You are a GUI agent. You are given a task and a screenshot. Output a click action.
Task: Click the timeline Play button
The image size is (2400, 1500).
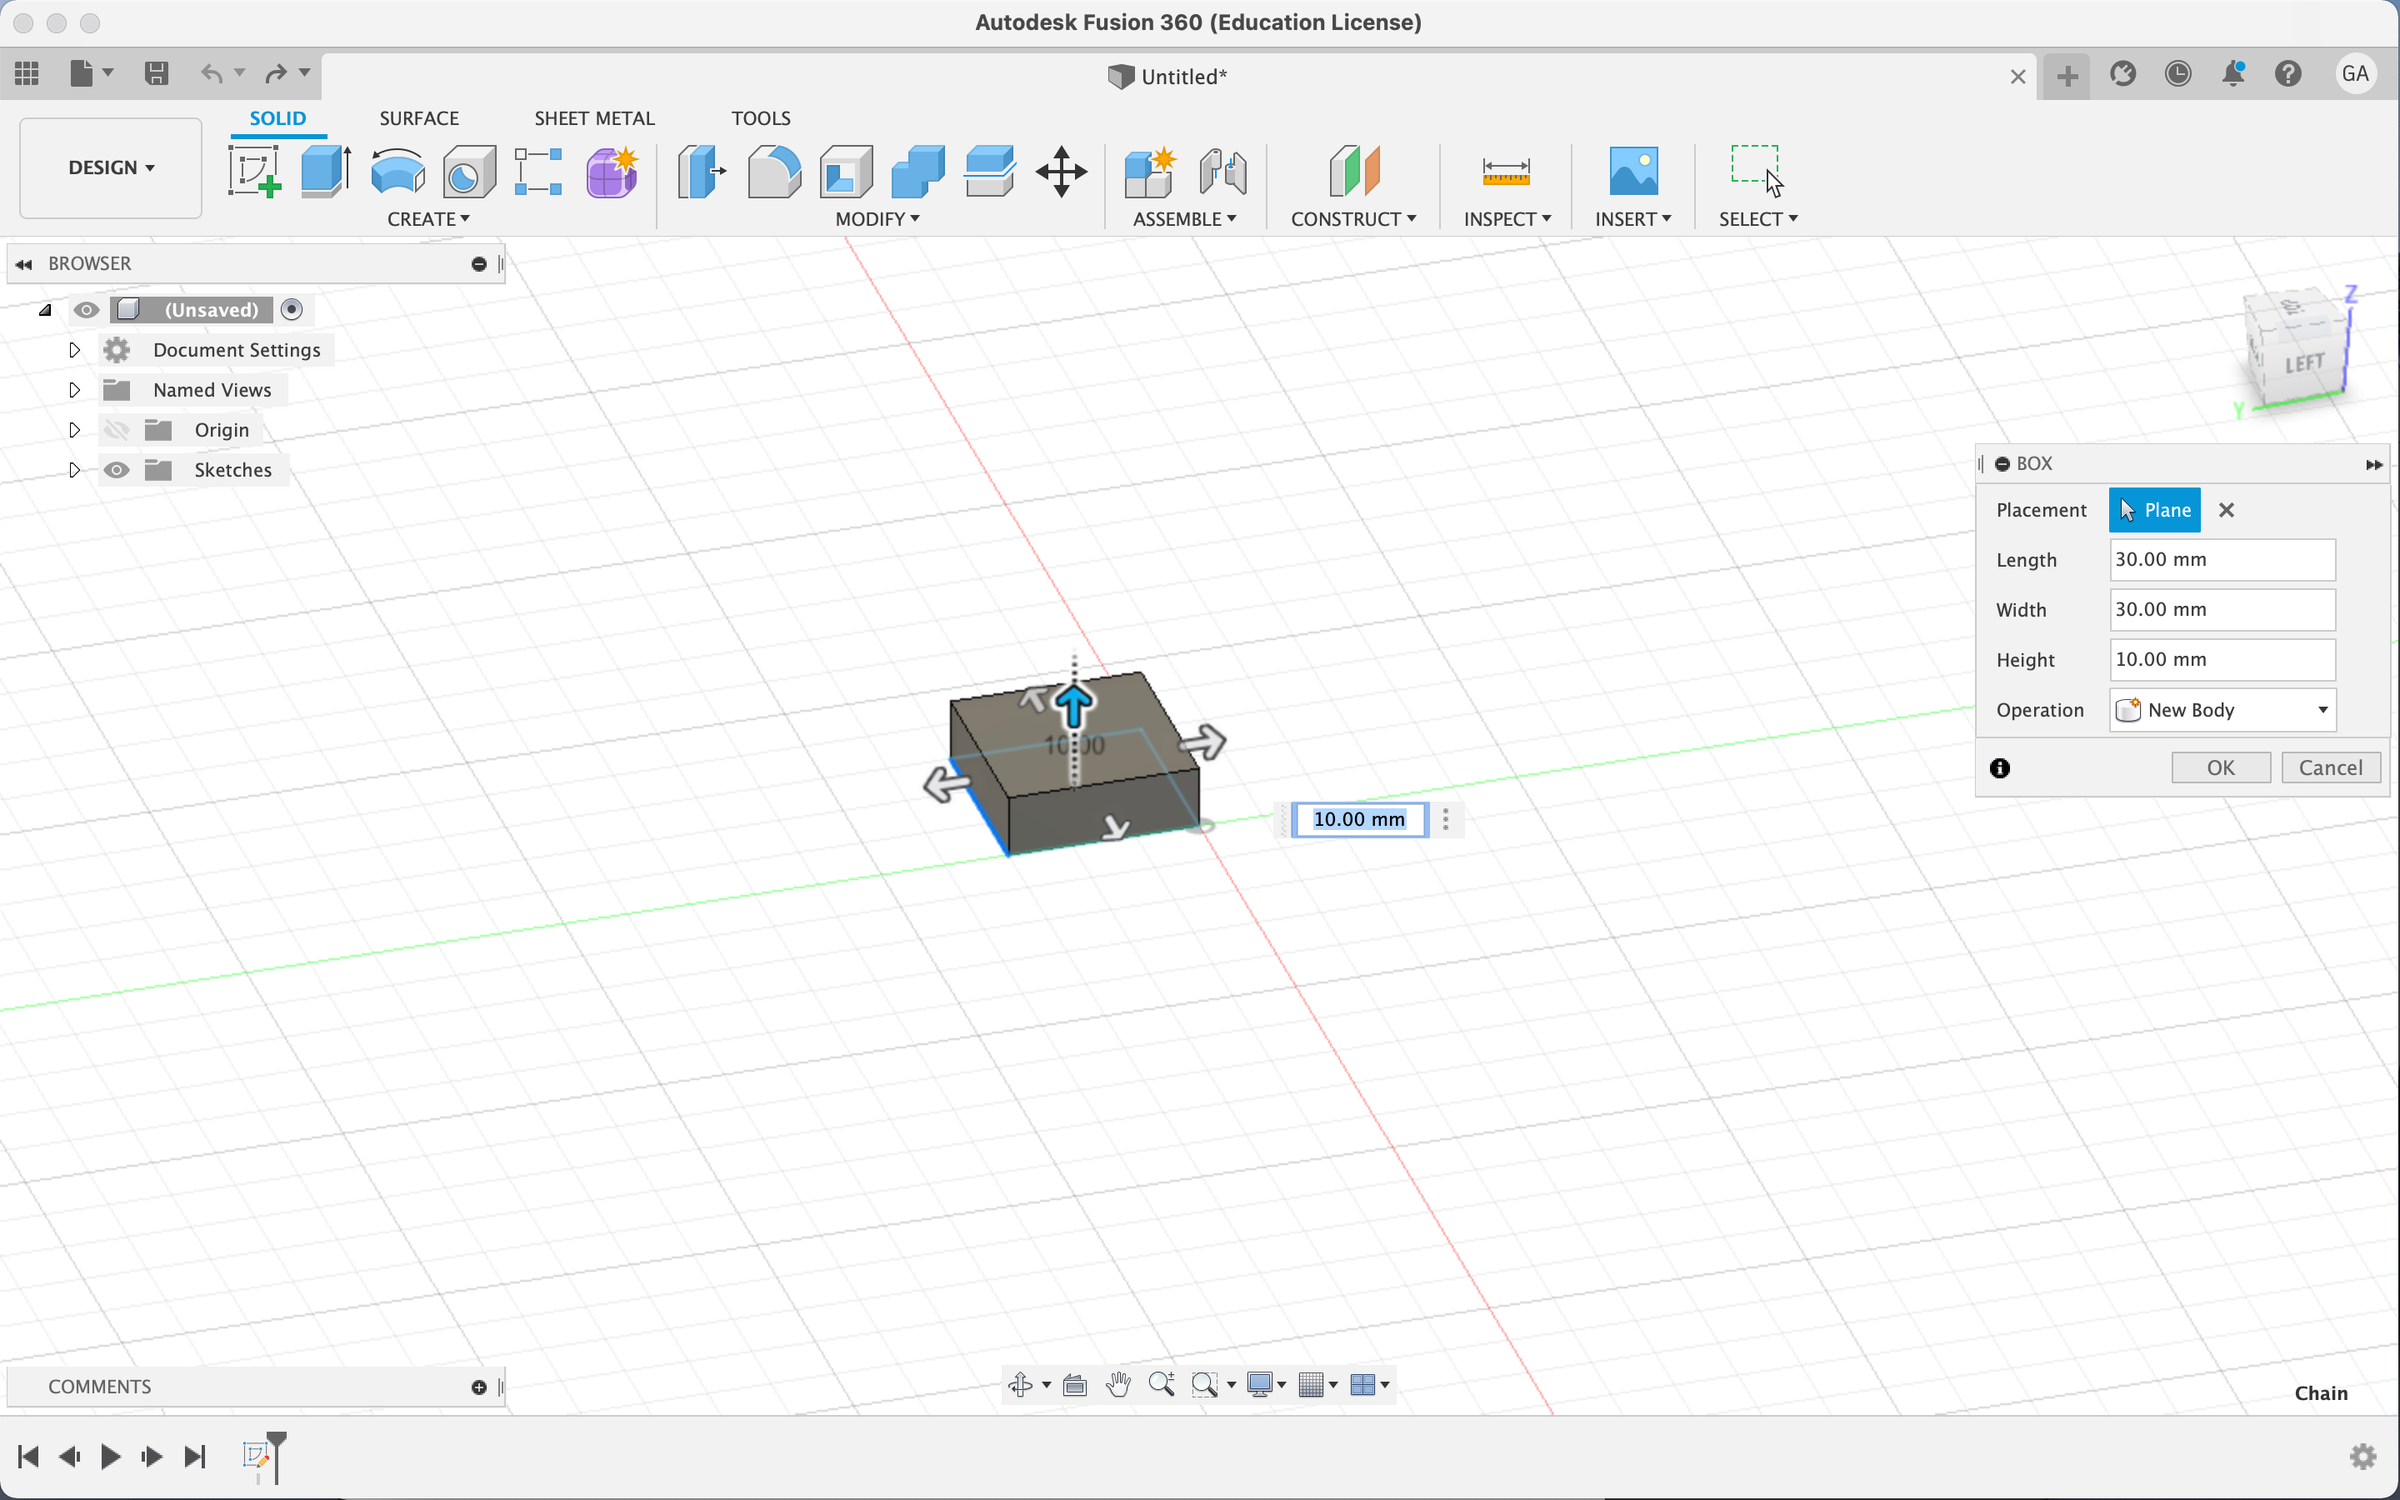click(110, 1457)
